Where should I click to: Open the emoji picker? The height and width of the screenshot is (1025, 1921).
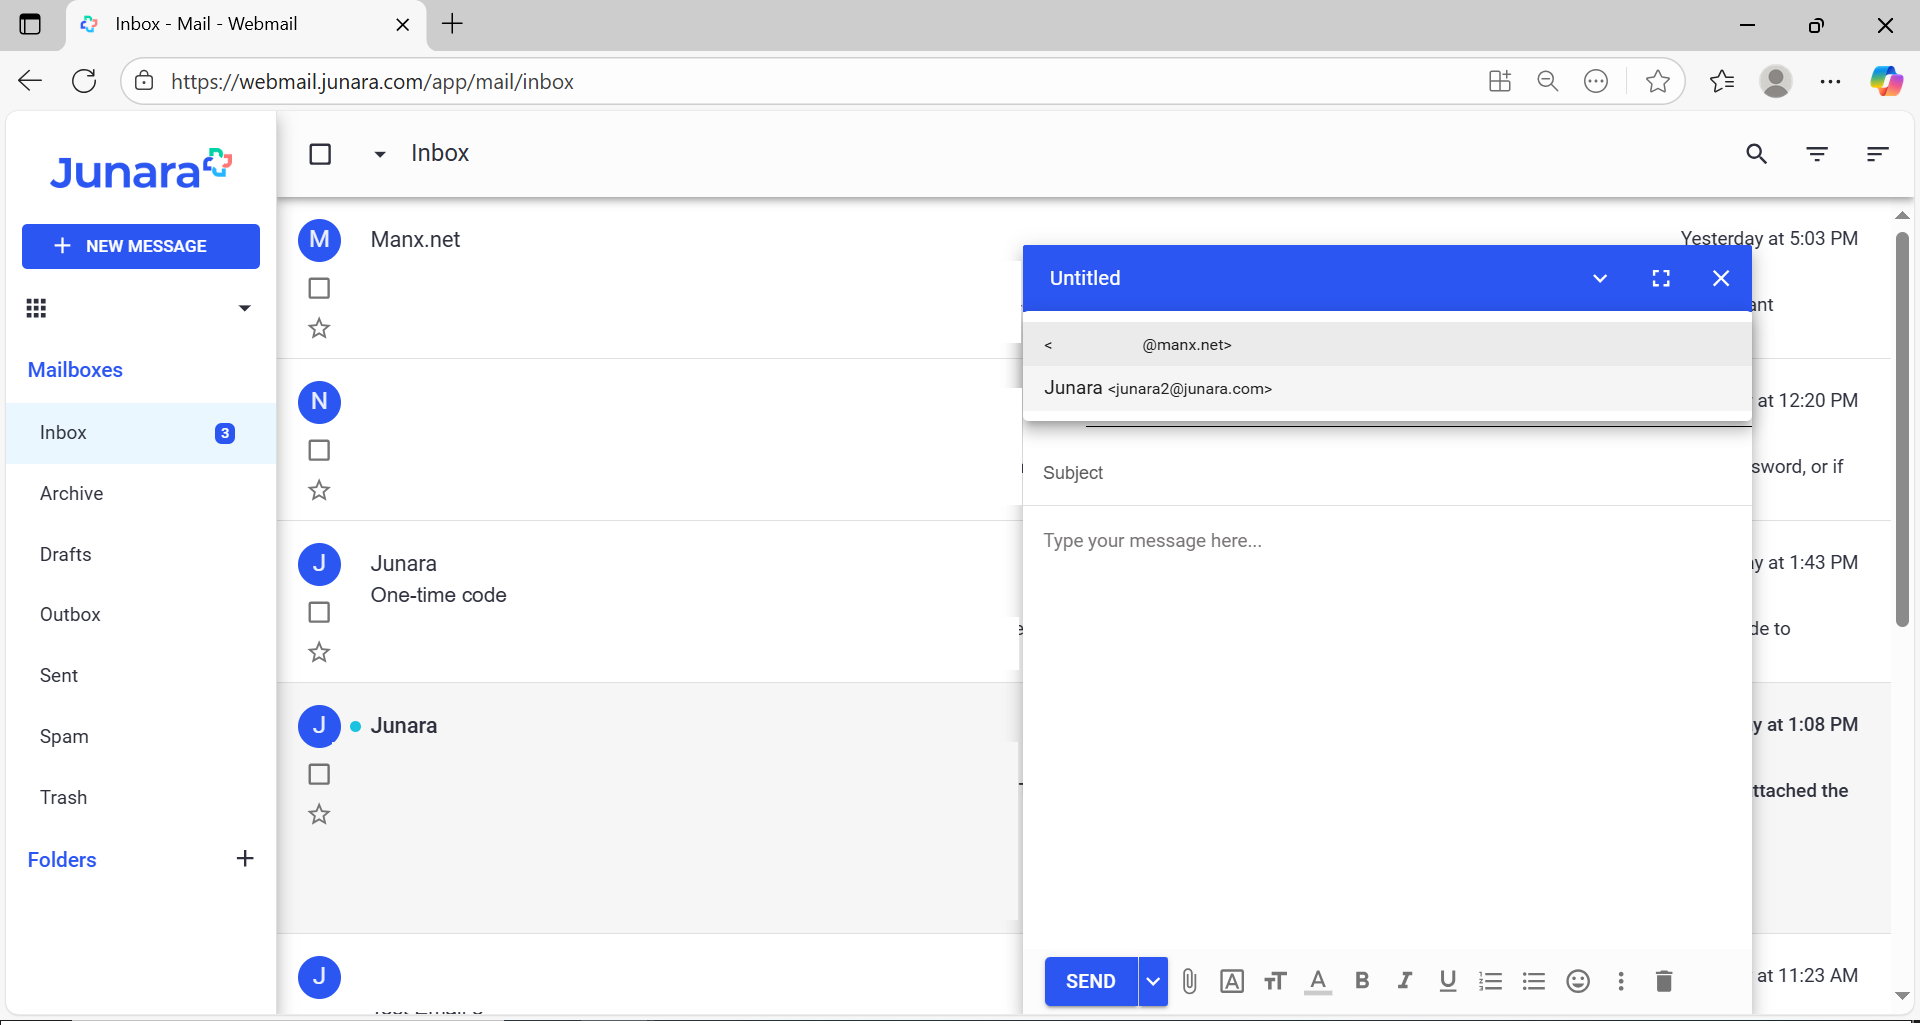(1578, 982)
